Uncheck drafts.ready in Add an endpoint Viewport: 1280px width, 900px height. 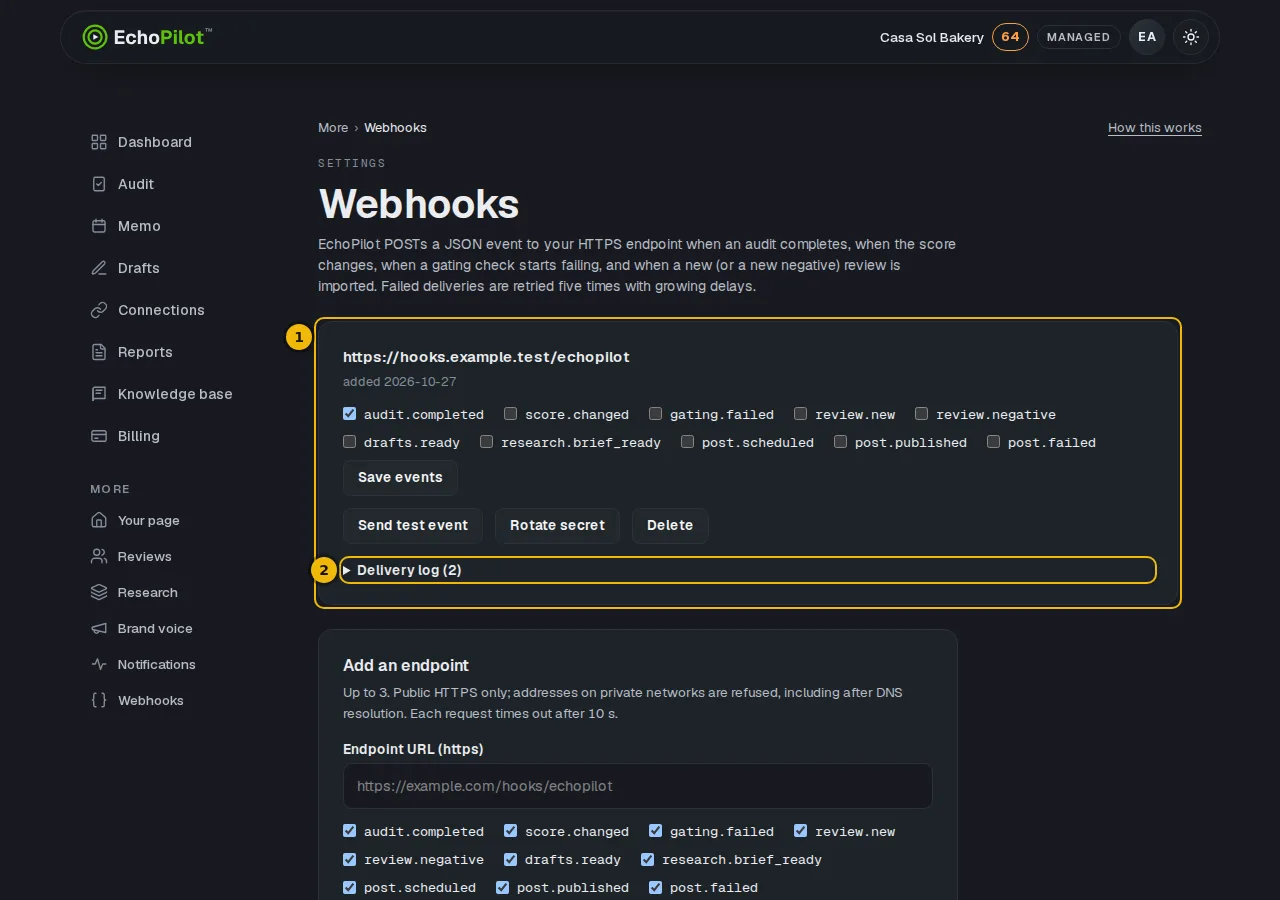click(511, 859)
